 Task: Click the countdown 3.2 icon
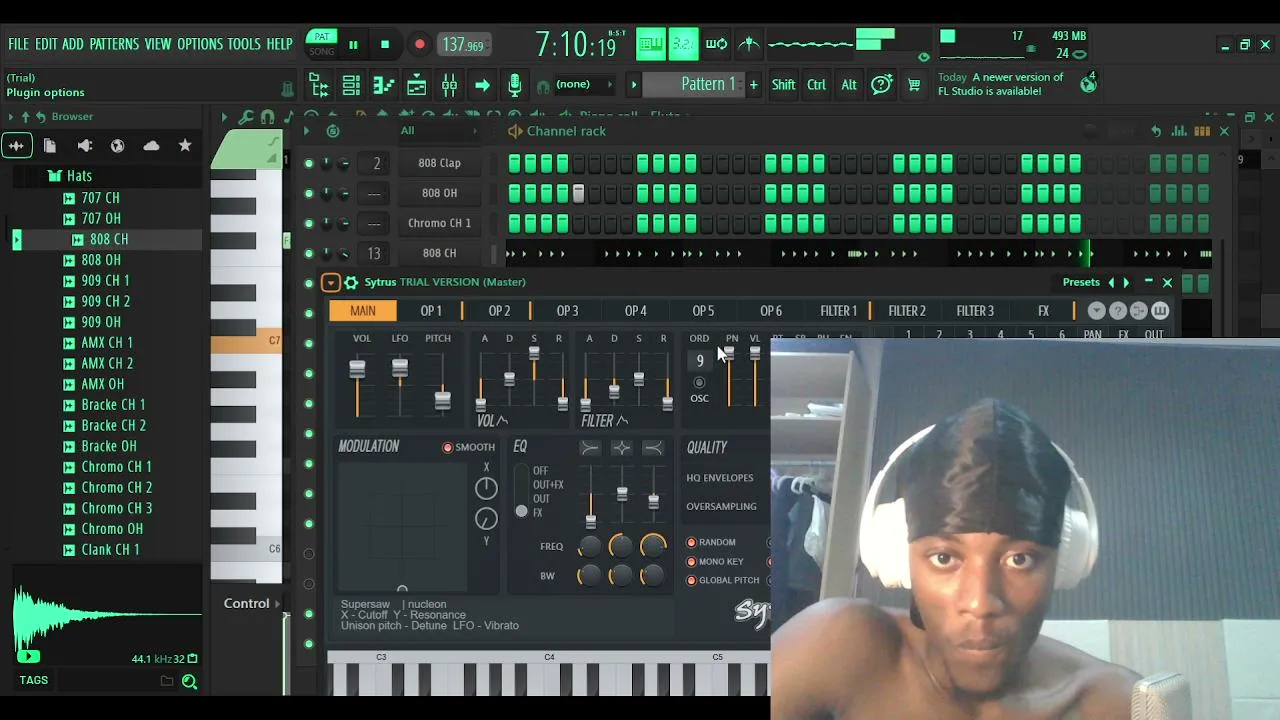683,44
